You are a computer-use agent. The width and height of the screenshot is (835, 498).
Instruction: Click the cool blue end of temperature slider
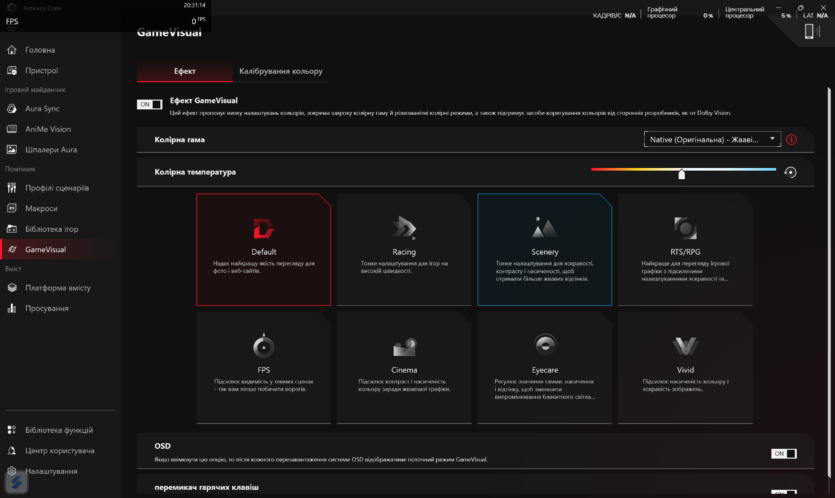(x=773, y=169)
